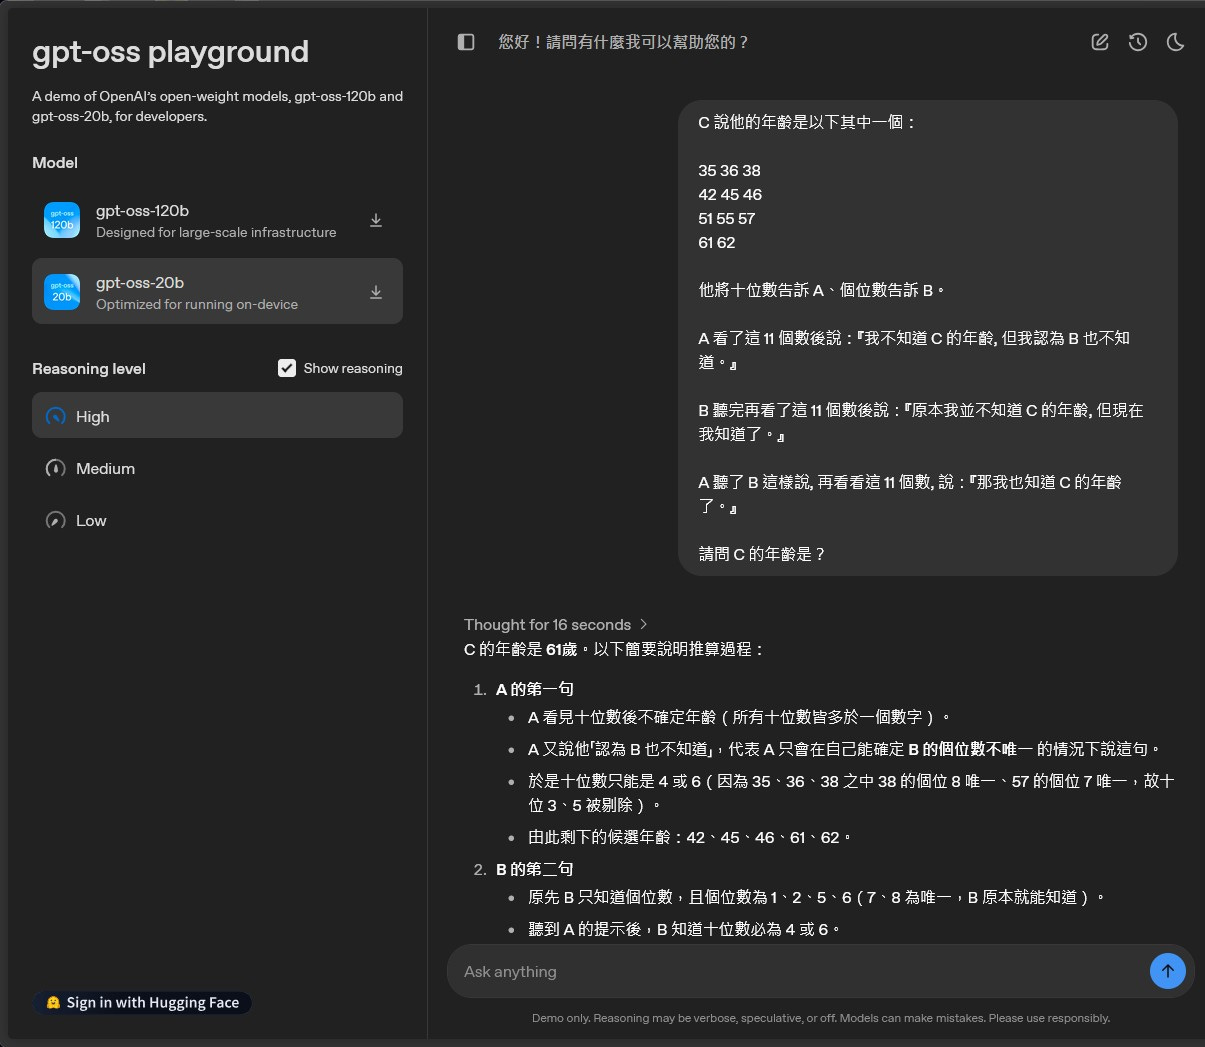This screenshot has height=1047, width=1205.
Task: Toggle the sidebar panel icon
Action: coord(466,42)
